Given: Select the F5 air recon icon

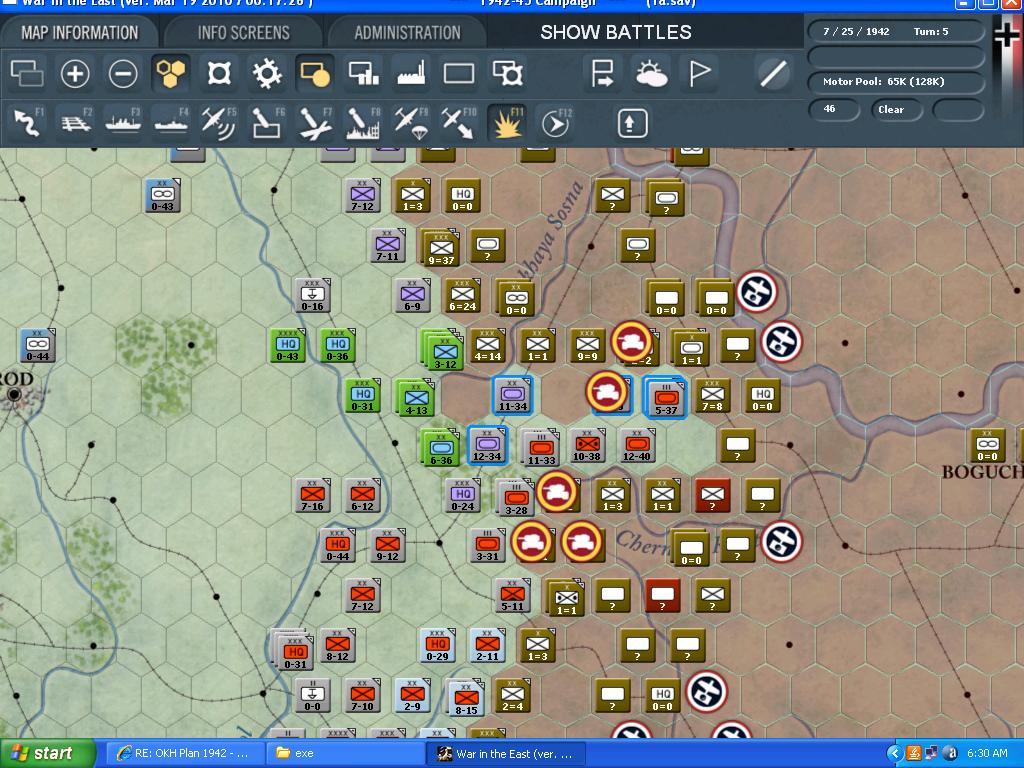Looking at the screenshot, I should click(219, 123).
